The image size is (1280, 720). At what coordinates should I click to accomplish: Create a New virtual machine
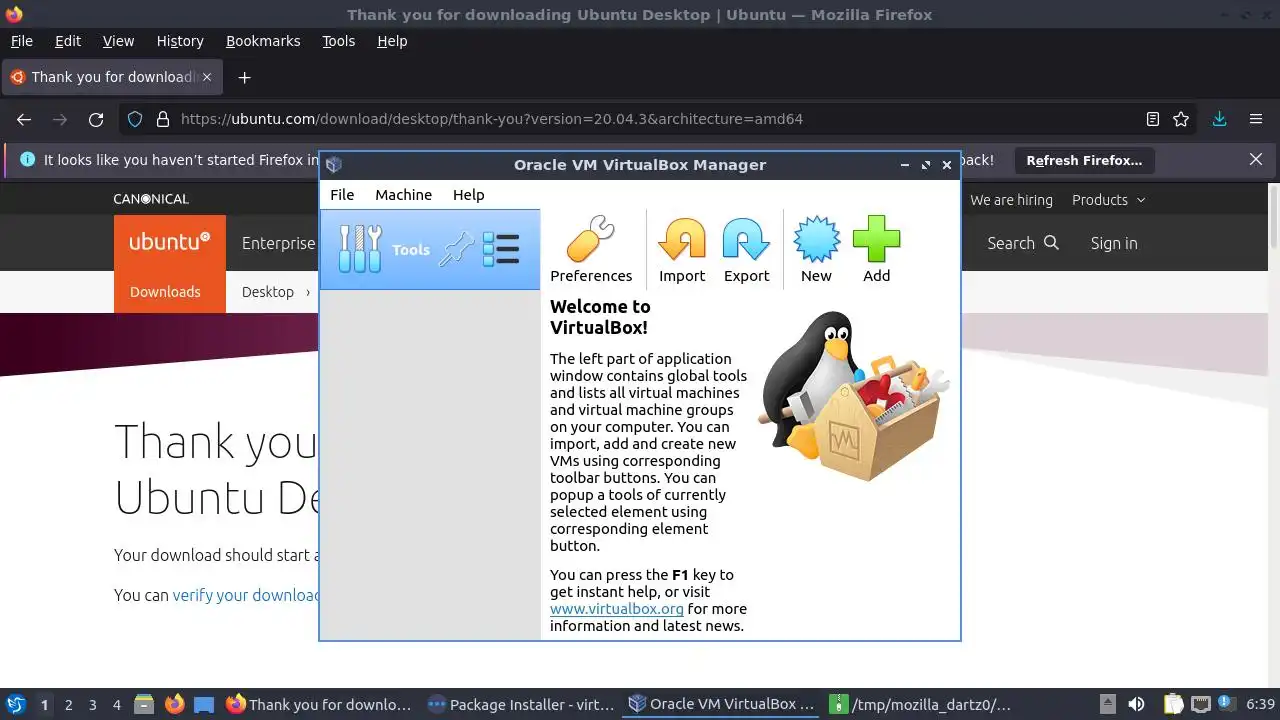[816, 249]
